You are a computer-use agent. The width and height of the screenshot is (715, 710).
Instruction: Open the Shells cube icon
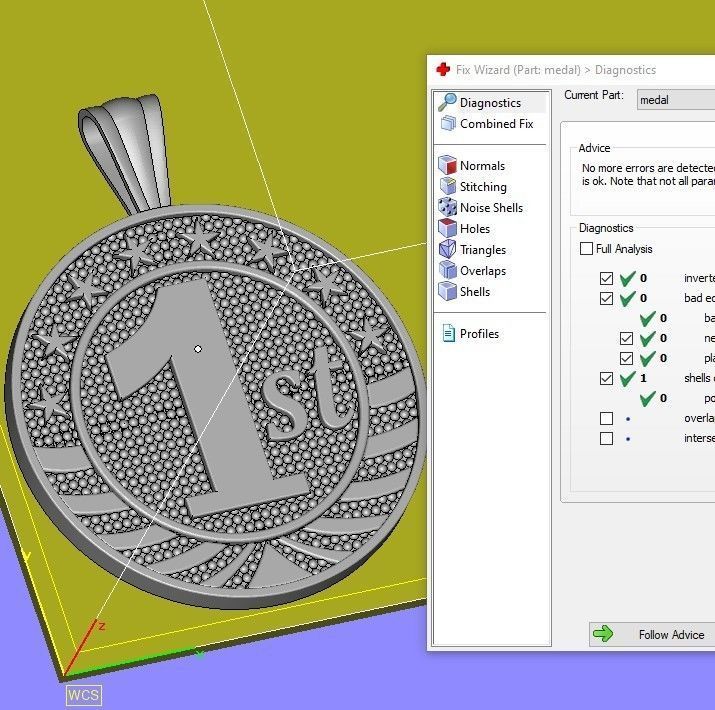(447, 291)
